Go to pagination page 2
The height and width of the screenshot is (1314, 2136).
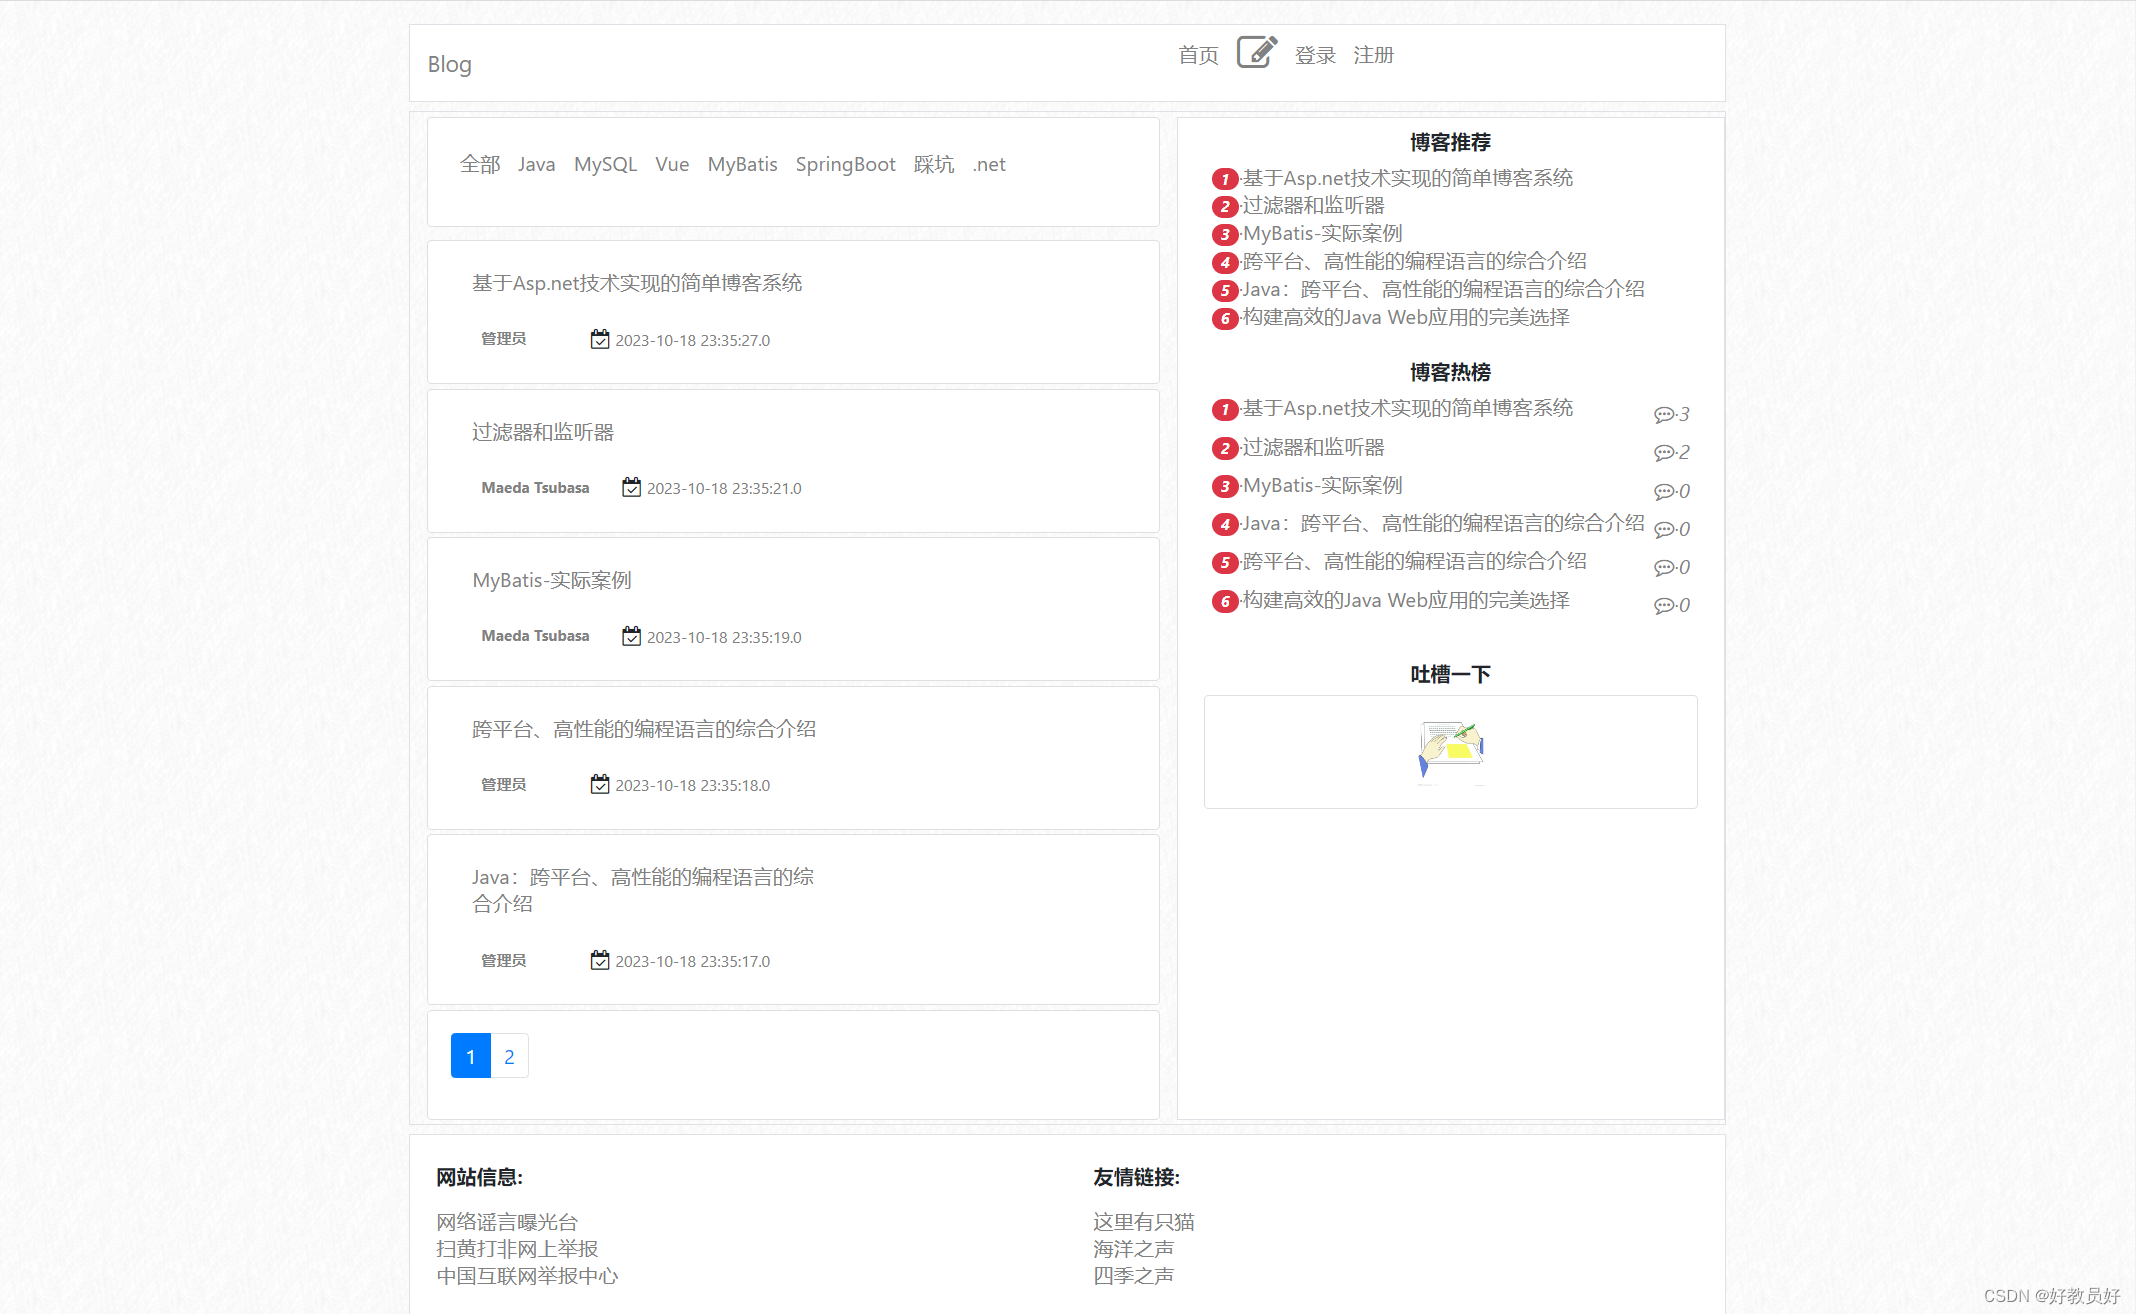click(x=509, y=1056)
